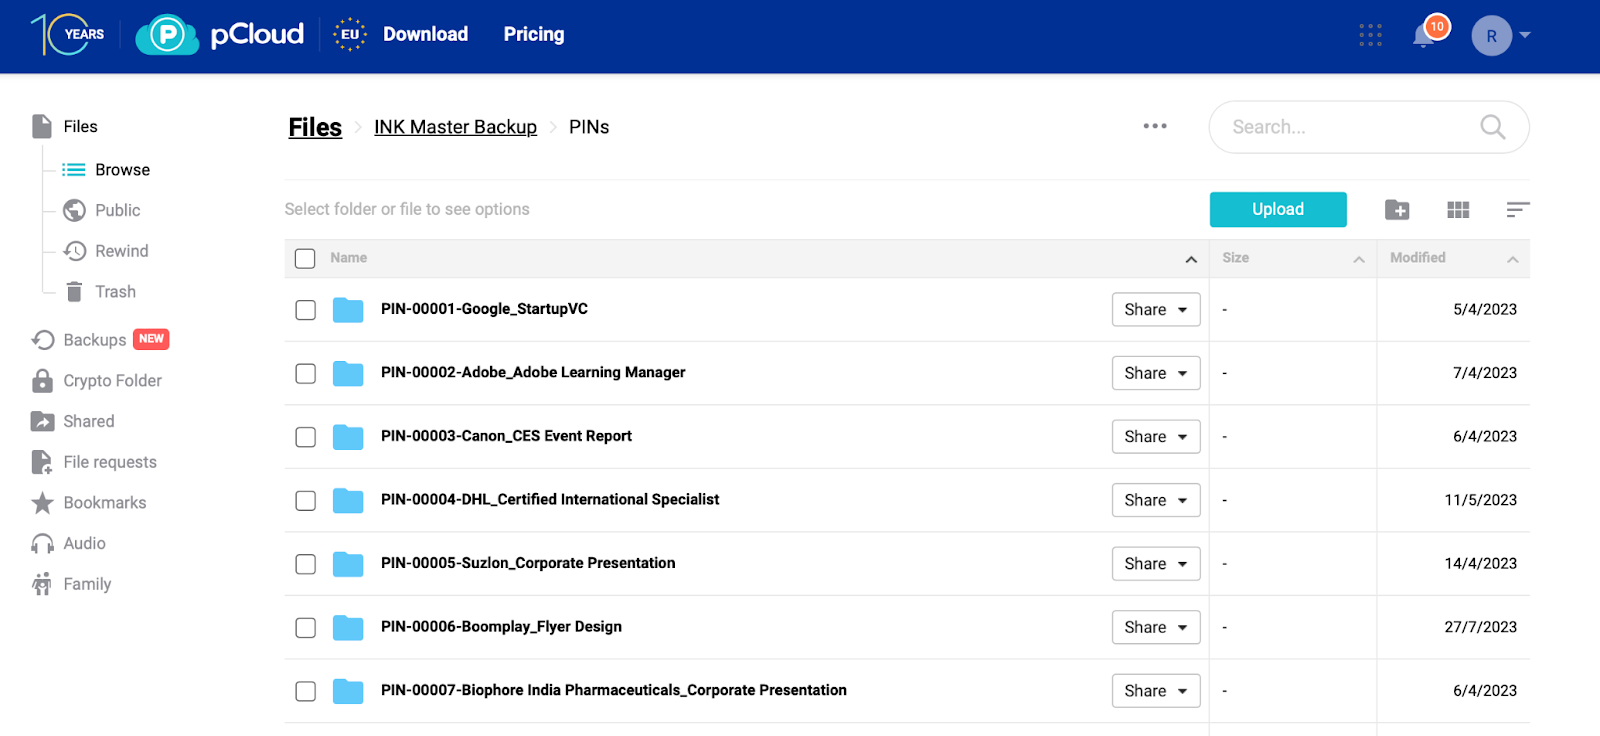1600x736 pixels.
Task: Focus the Search input field
Action: (x=1369, y=127)
